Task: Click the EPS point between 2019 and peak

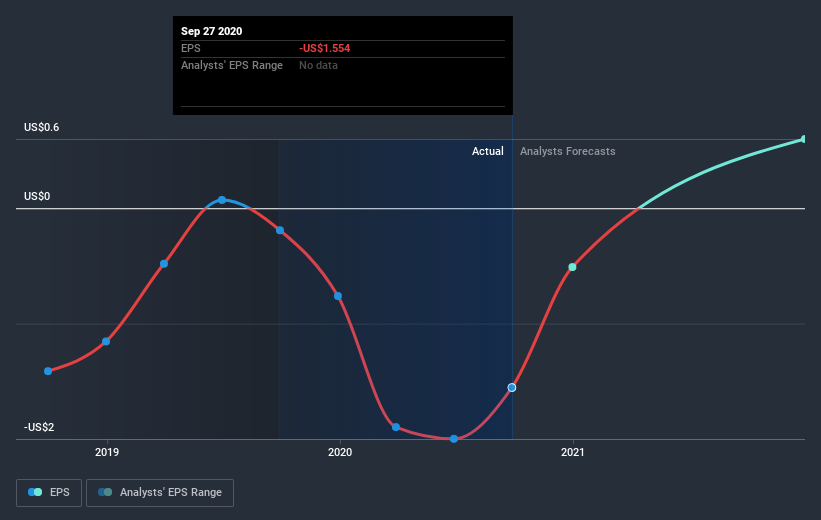Action: coord(164,264)
